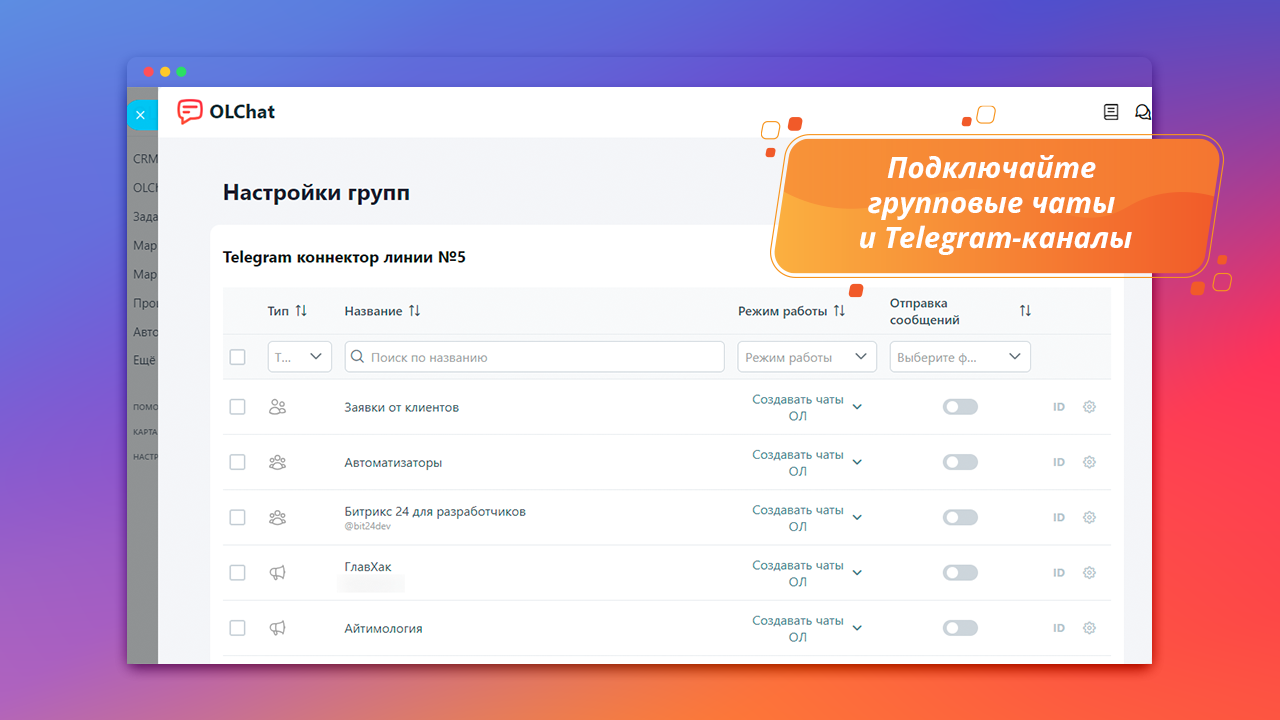
Task: Click Telegram коннектор линии №5 title
Action: tap(344, 257)
